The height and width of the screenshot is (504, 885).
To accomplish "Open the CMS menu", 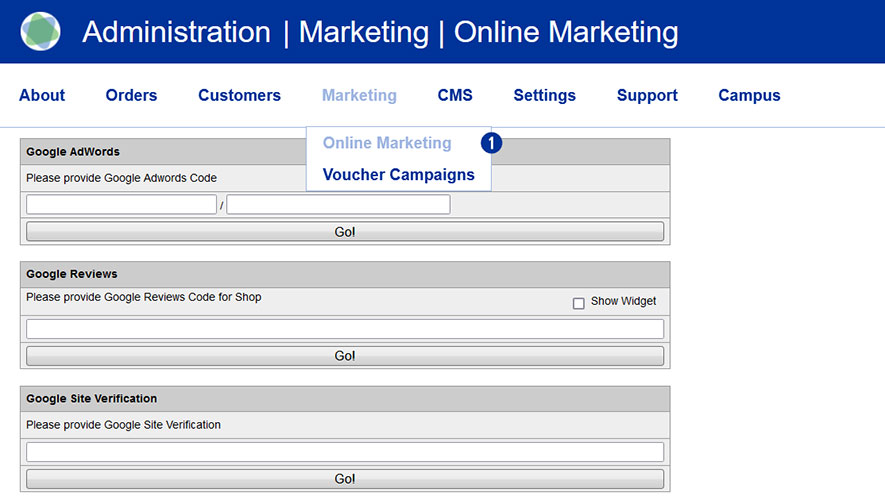I will (455, 96).
